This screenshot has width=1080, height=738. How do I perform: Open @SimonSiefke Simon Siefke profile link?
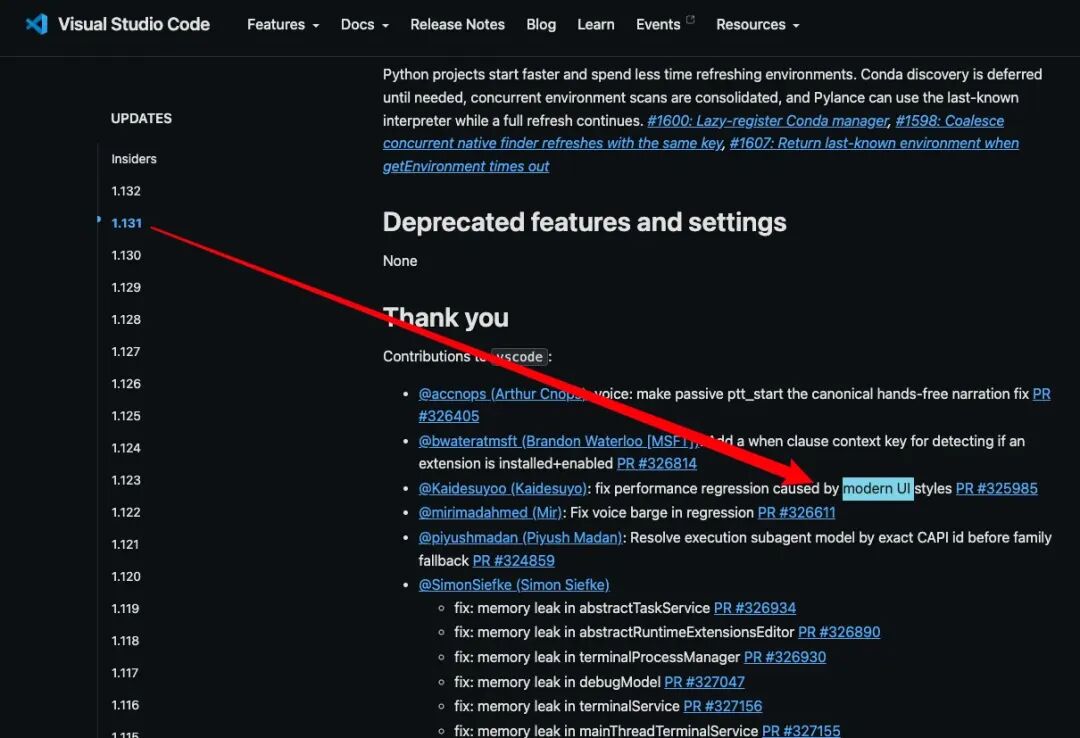[514, 585]
